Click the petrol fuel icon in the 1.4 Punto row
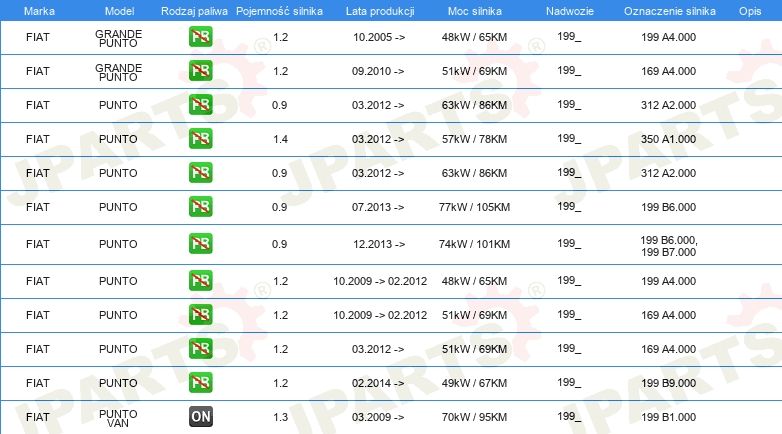Image resolution: width=782 pixels, height=434 pixels. (x=200, y=139)
